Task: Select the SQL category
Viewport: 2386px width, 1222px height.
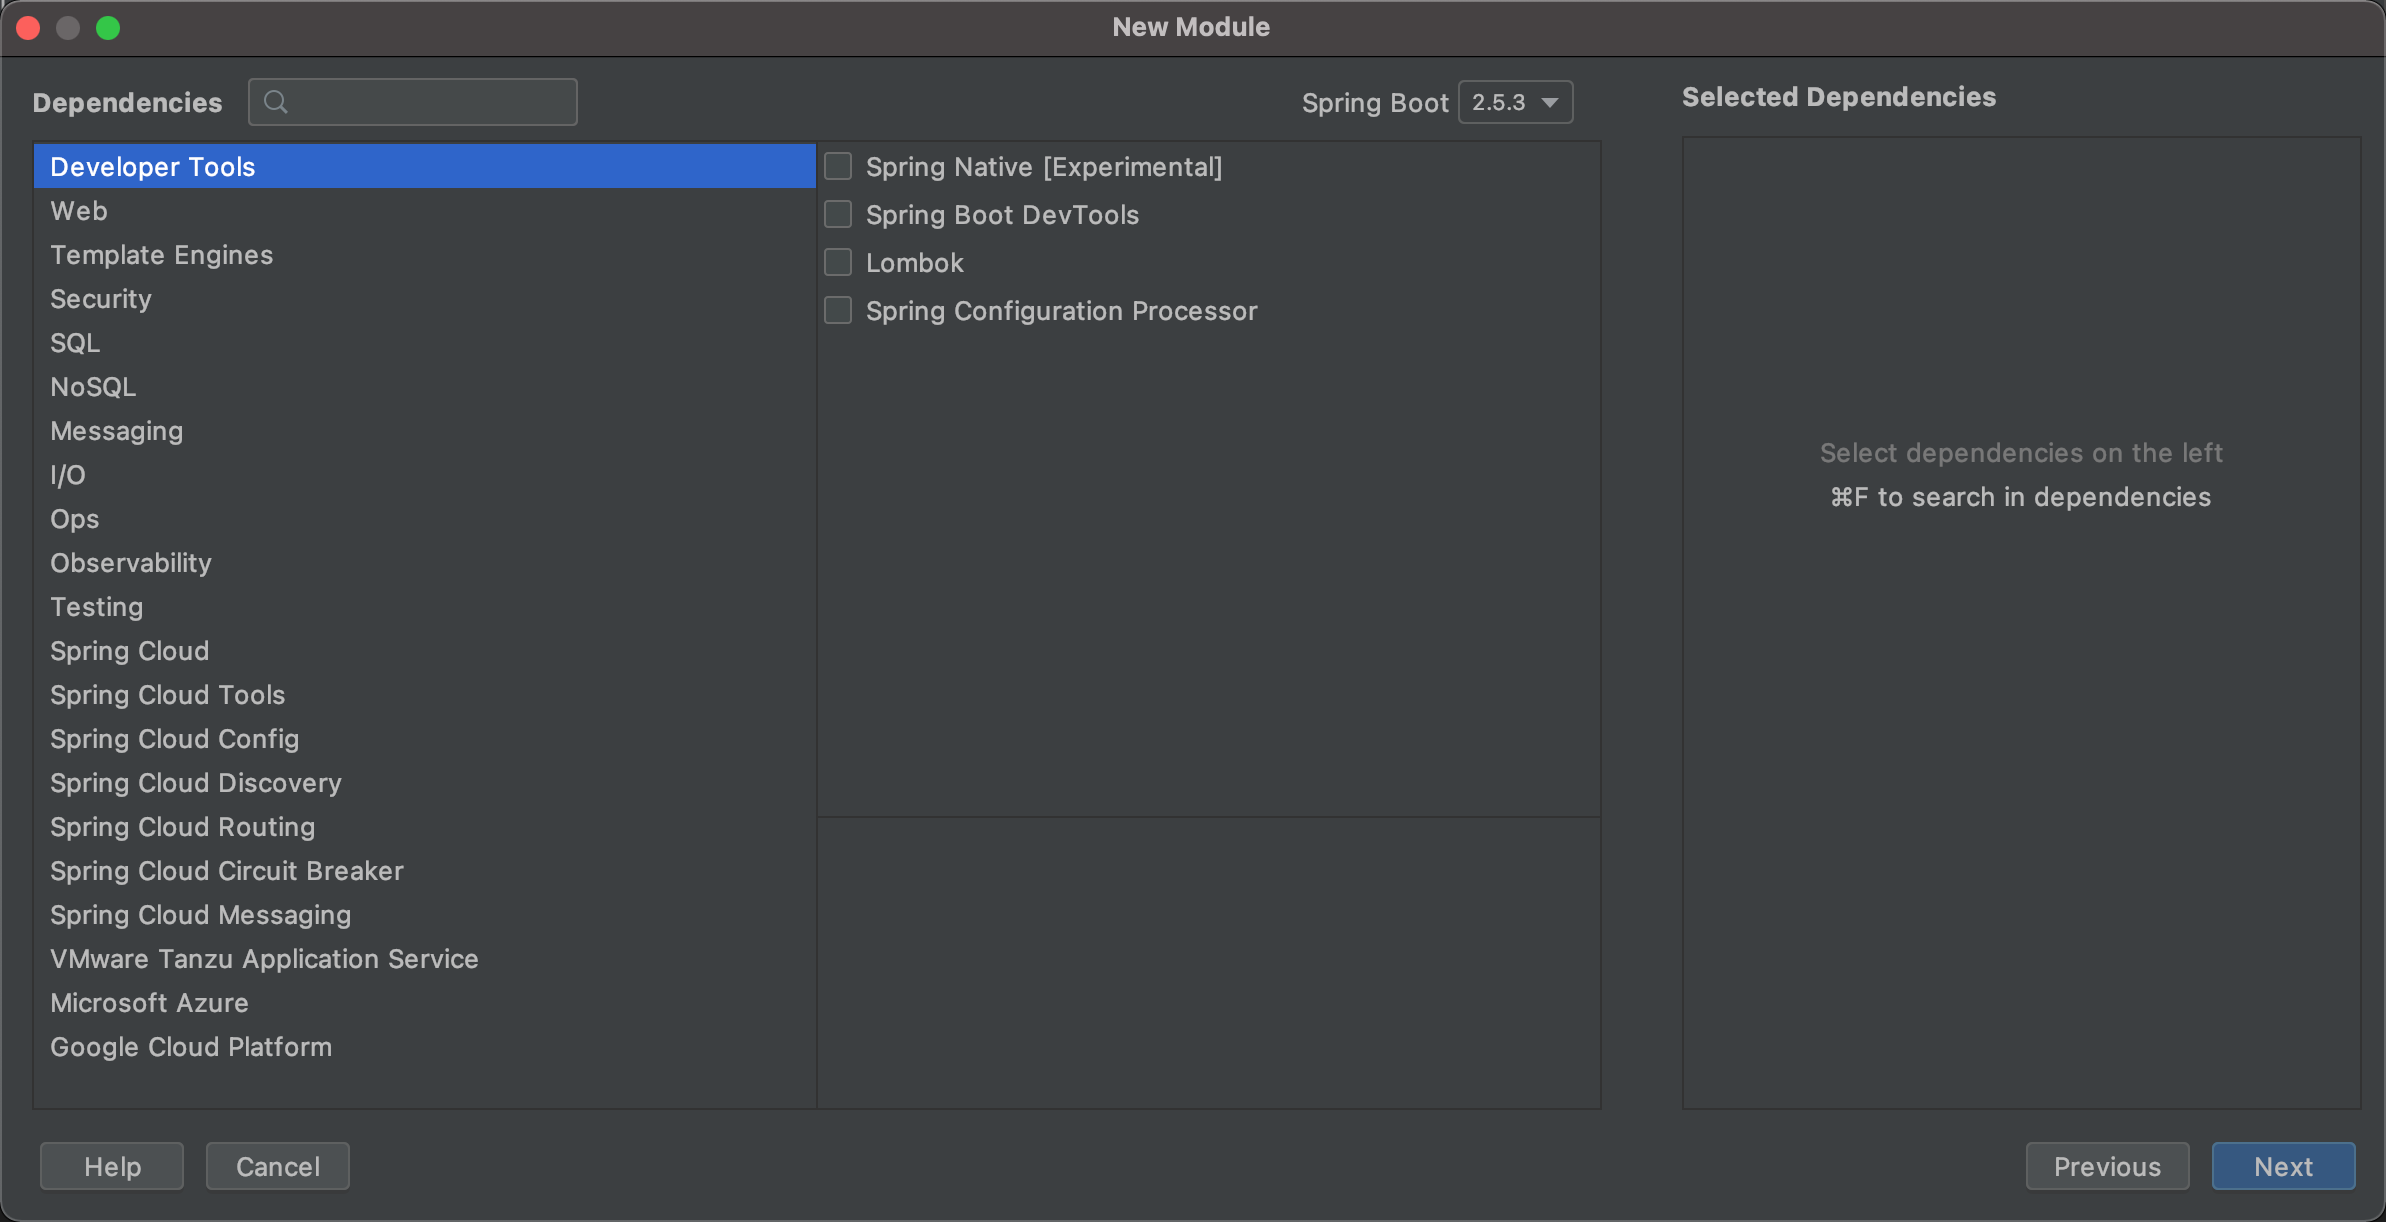Action: (425, 342)
